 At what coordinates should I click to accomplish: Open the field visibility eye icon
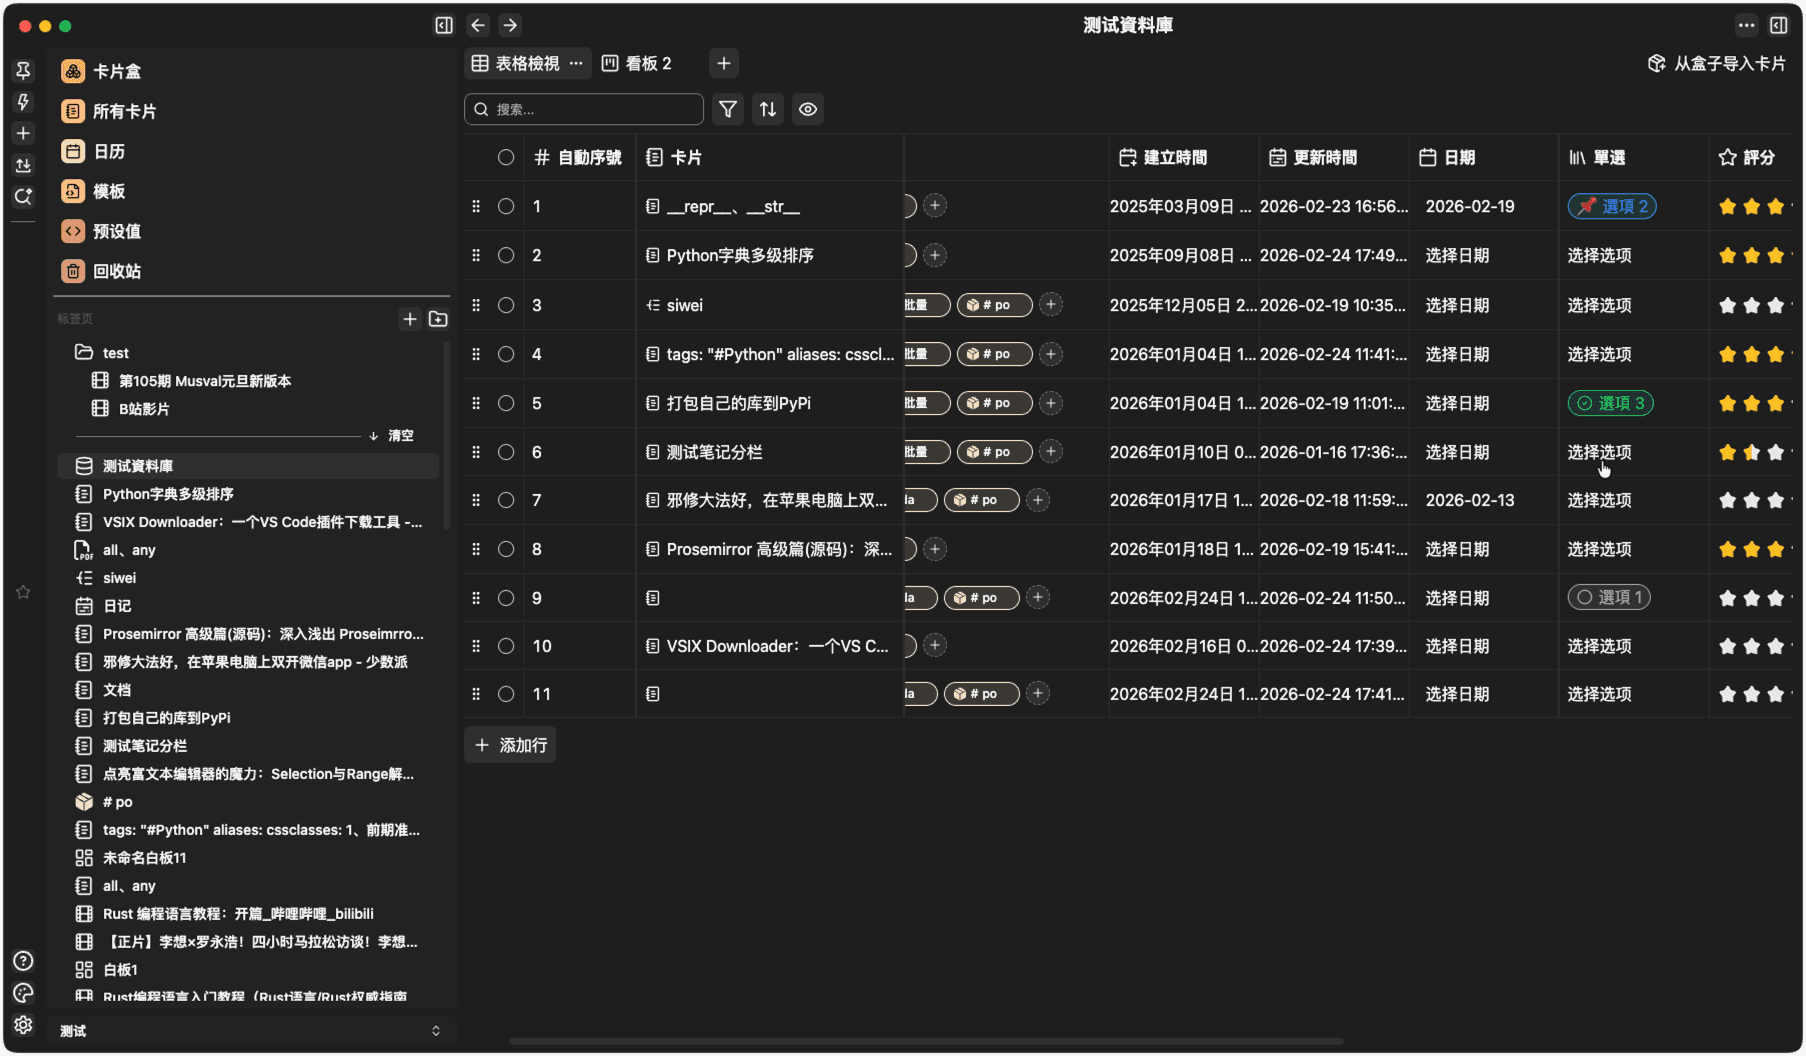click(808, 109)
